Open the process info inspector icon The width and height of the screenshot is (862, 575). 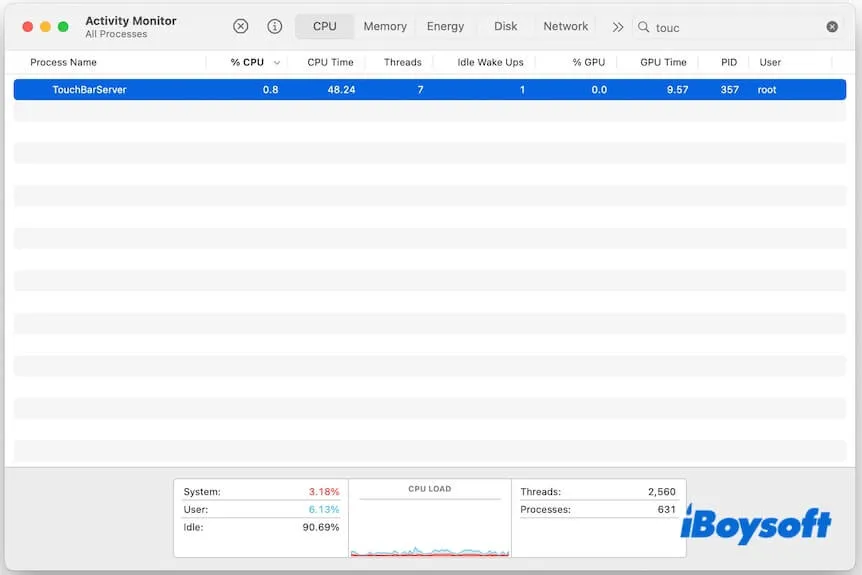(x=274, y=27)
